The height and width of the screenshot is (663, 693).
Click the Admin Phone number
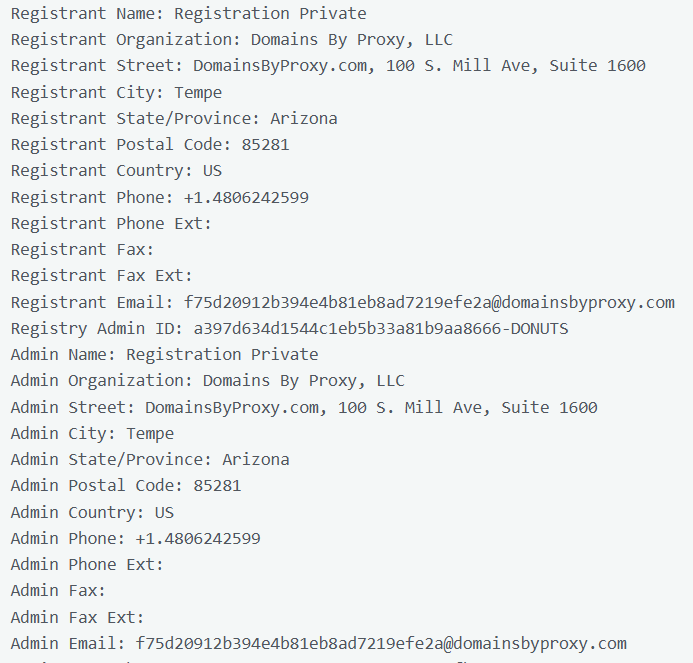(198, 538)
